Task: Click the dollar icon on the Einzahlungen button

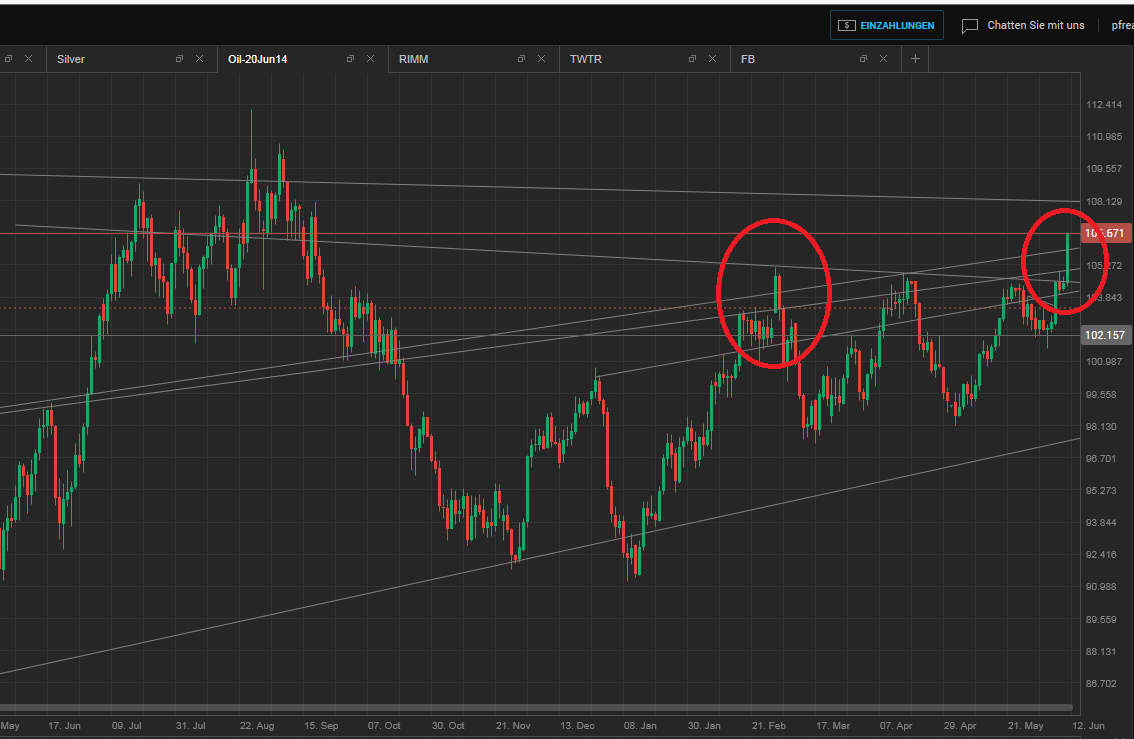Action: [x=849, y=25]
